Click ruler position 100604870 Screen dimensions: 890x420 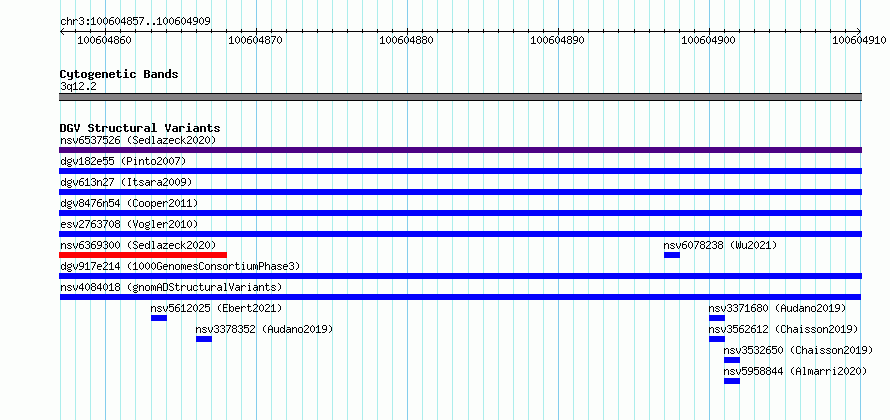click(x=255, y=40)
